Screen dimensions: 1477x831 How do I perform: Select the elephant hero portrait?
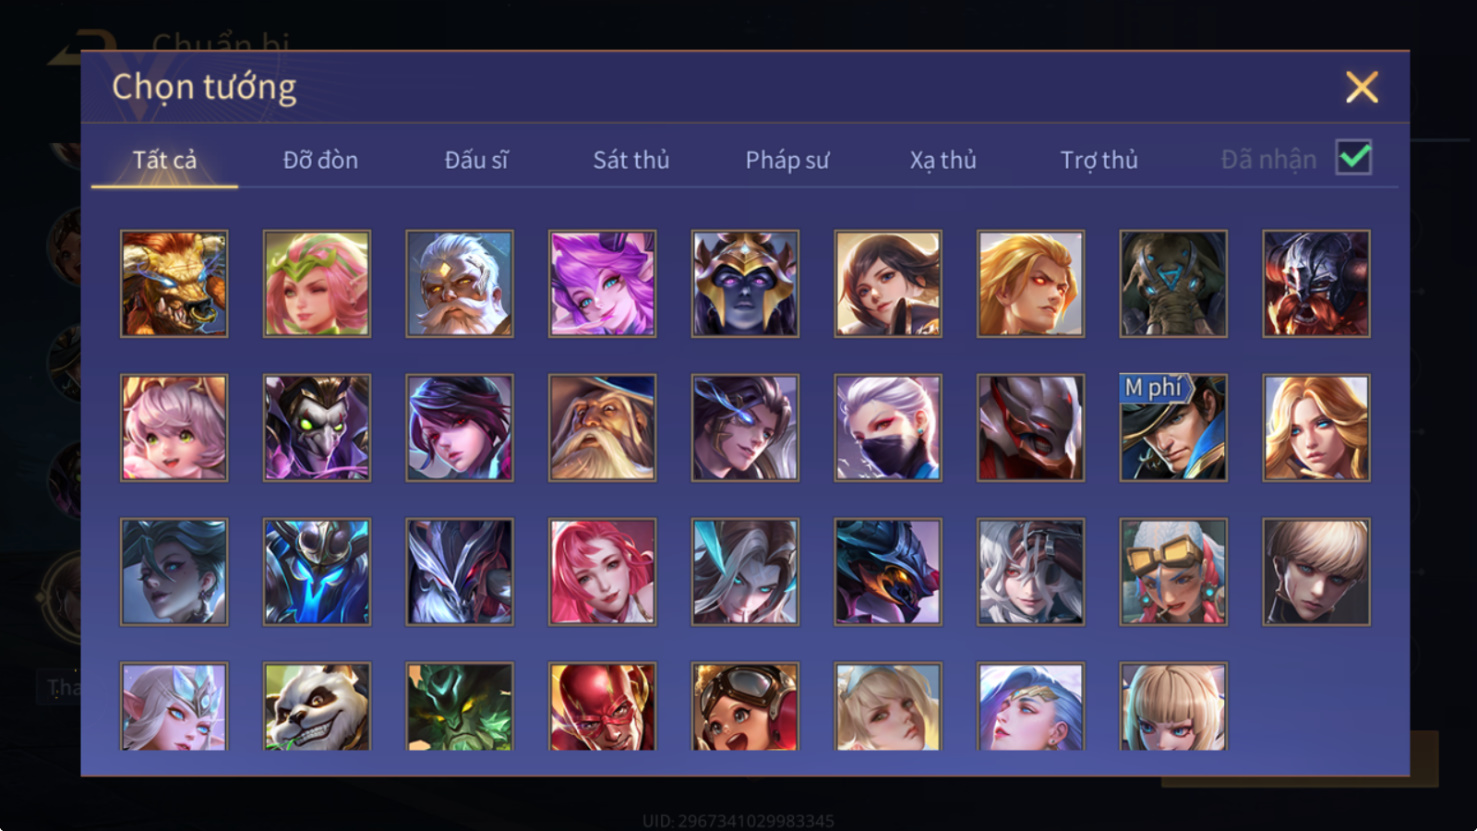click(x=1173, y=284)
